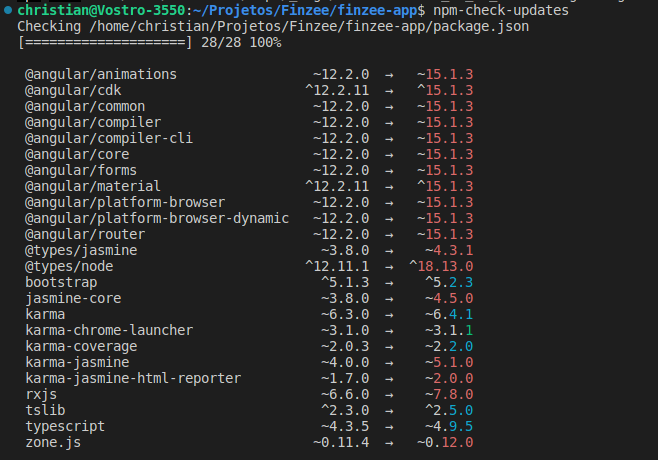This screenshot has width=658, height=460.
Task: Click the @angular/common package name
Action: [85, 106]
